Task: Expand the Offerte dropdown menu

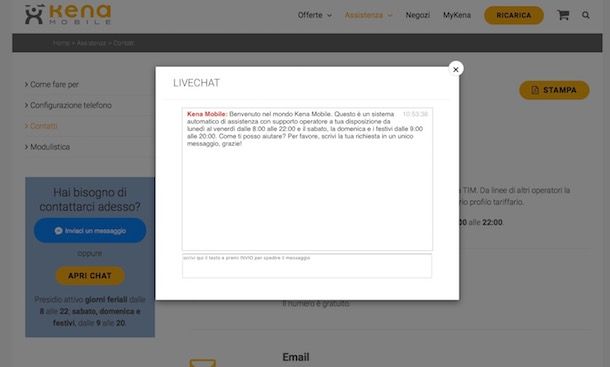Action: pos(315,15)
